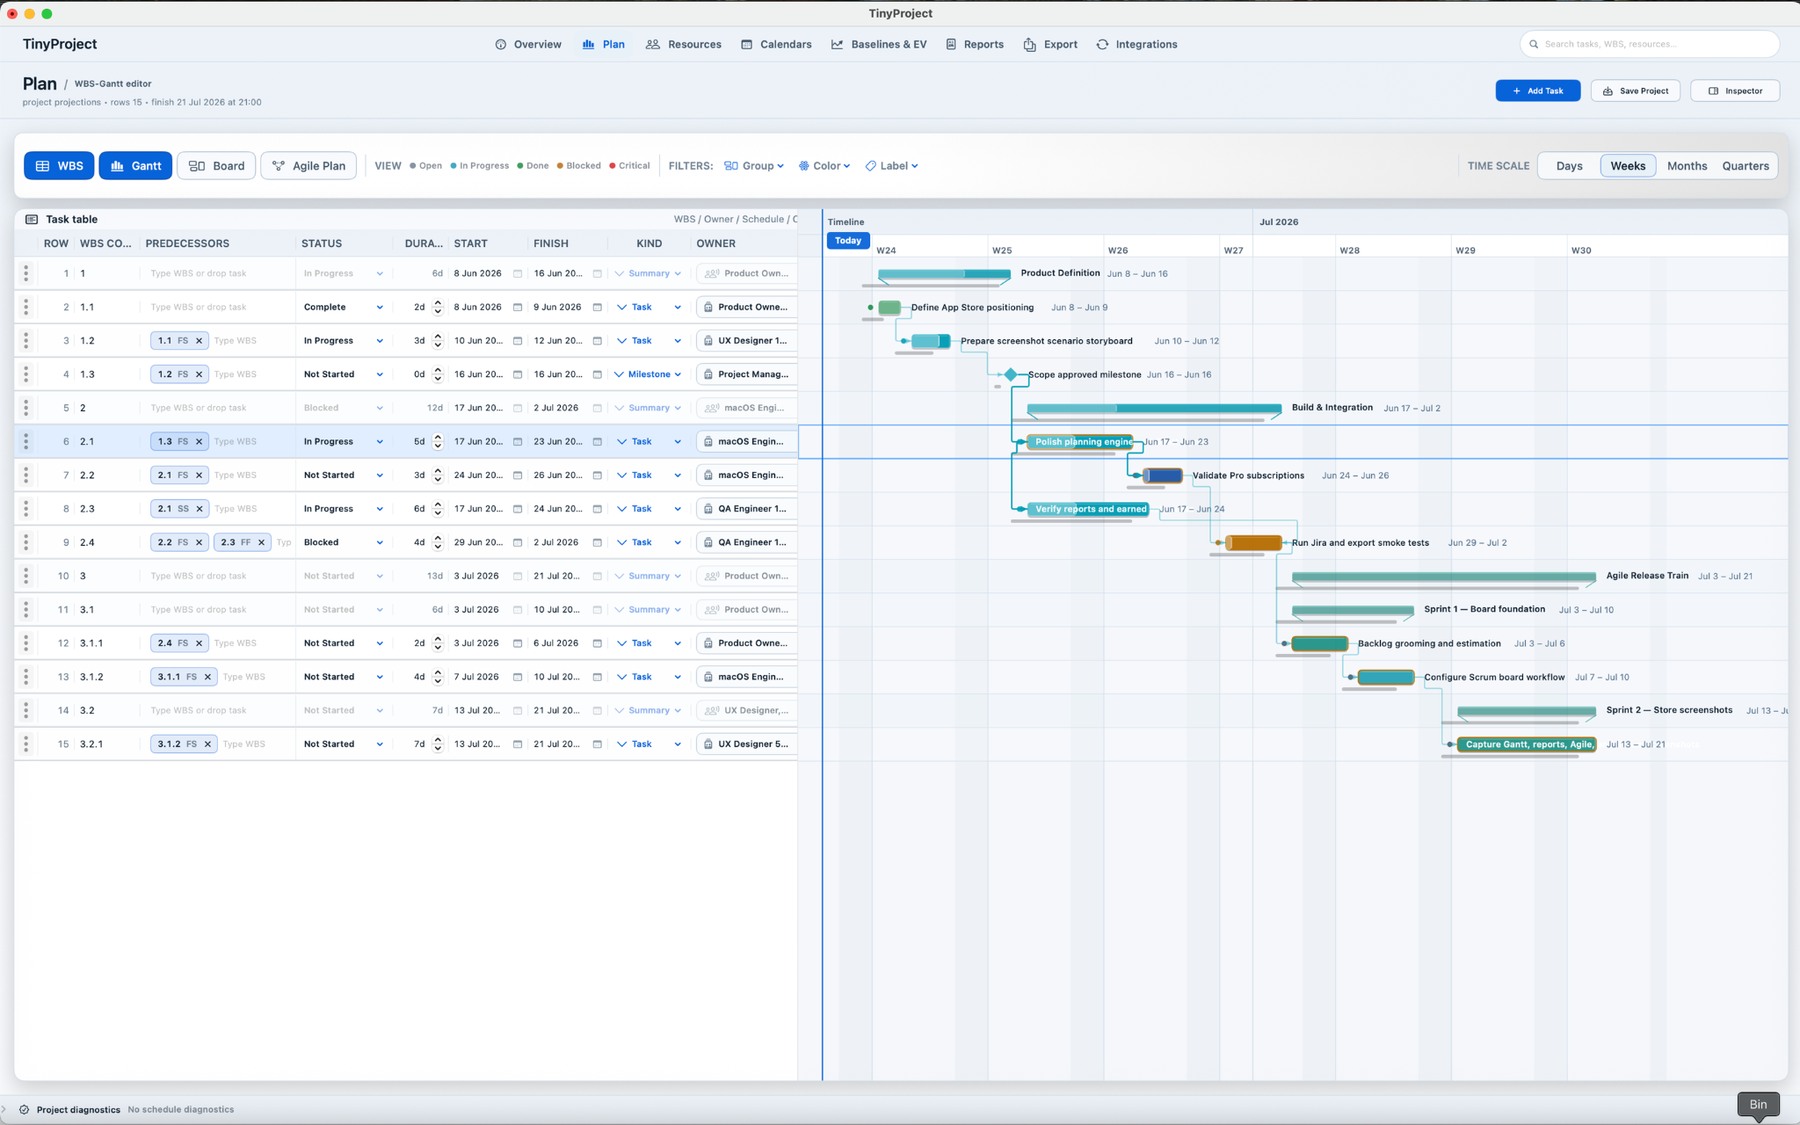Image resolution: width=1800 pixels, height=1125 pixels.
Task: Click the Critical legend indicator
Action: [629, 166]
